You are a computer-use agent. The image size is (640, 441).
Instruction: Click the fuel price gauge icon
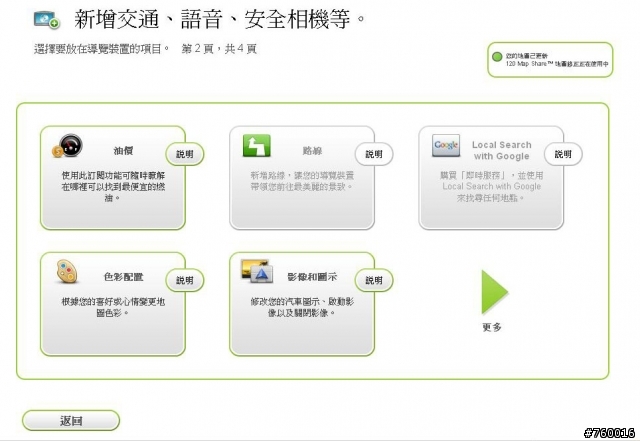pyautogui.click(x=67, y=146)
